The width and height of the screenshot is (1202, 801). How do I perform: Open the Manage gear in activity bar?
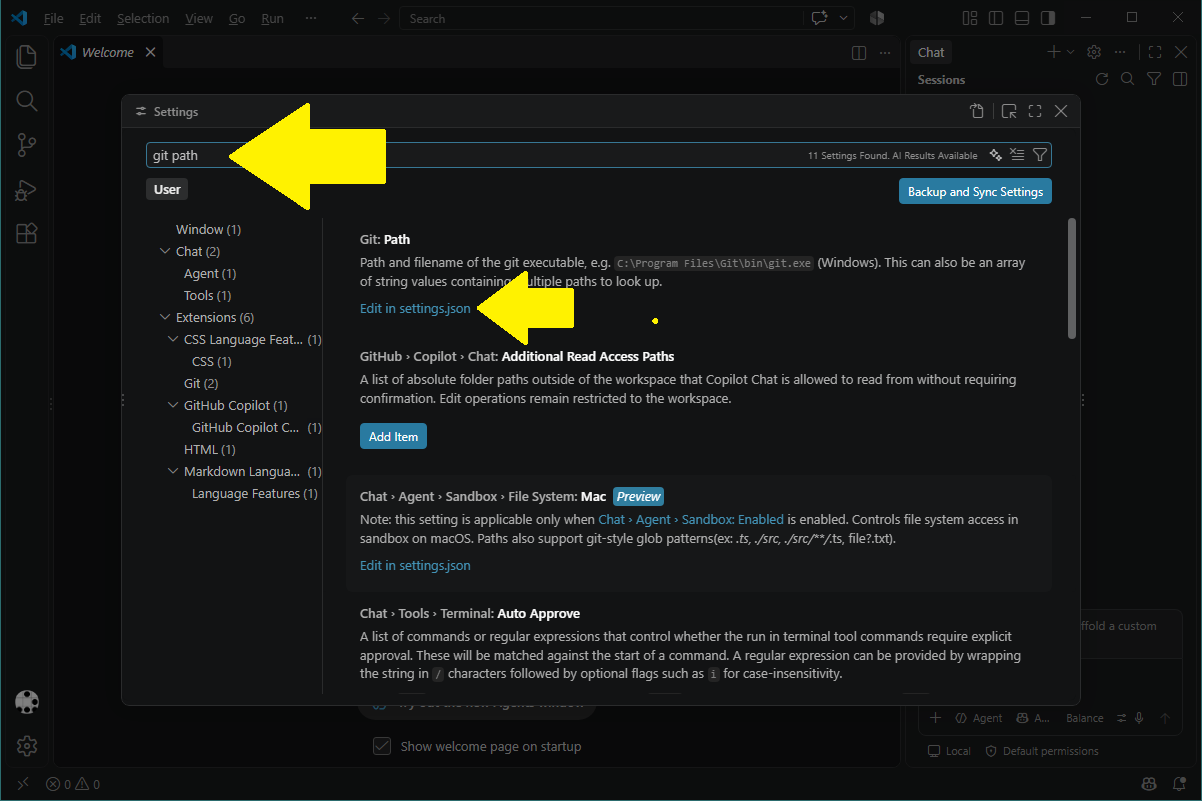27,746
